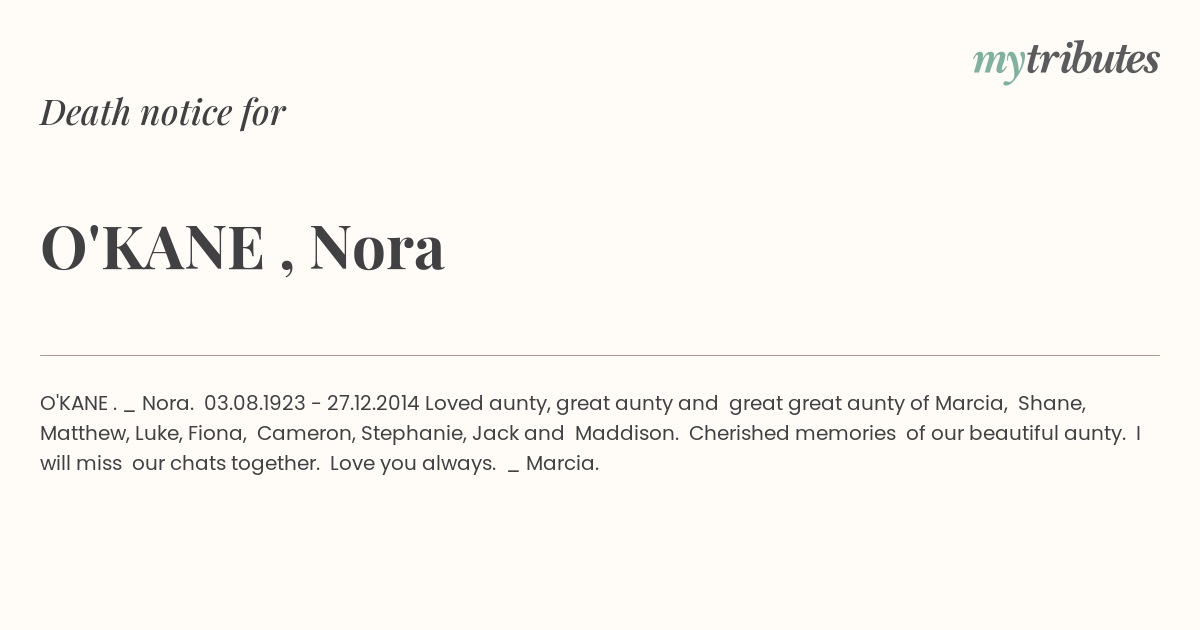Click the name "Maddison." in the notice
The image size is (1200, 630).
click(x=627, y=433)
